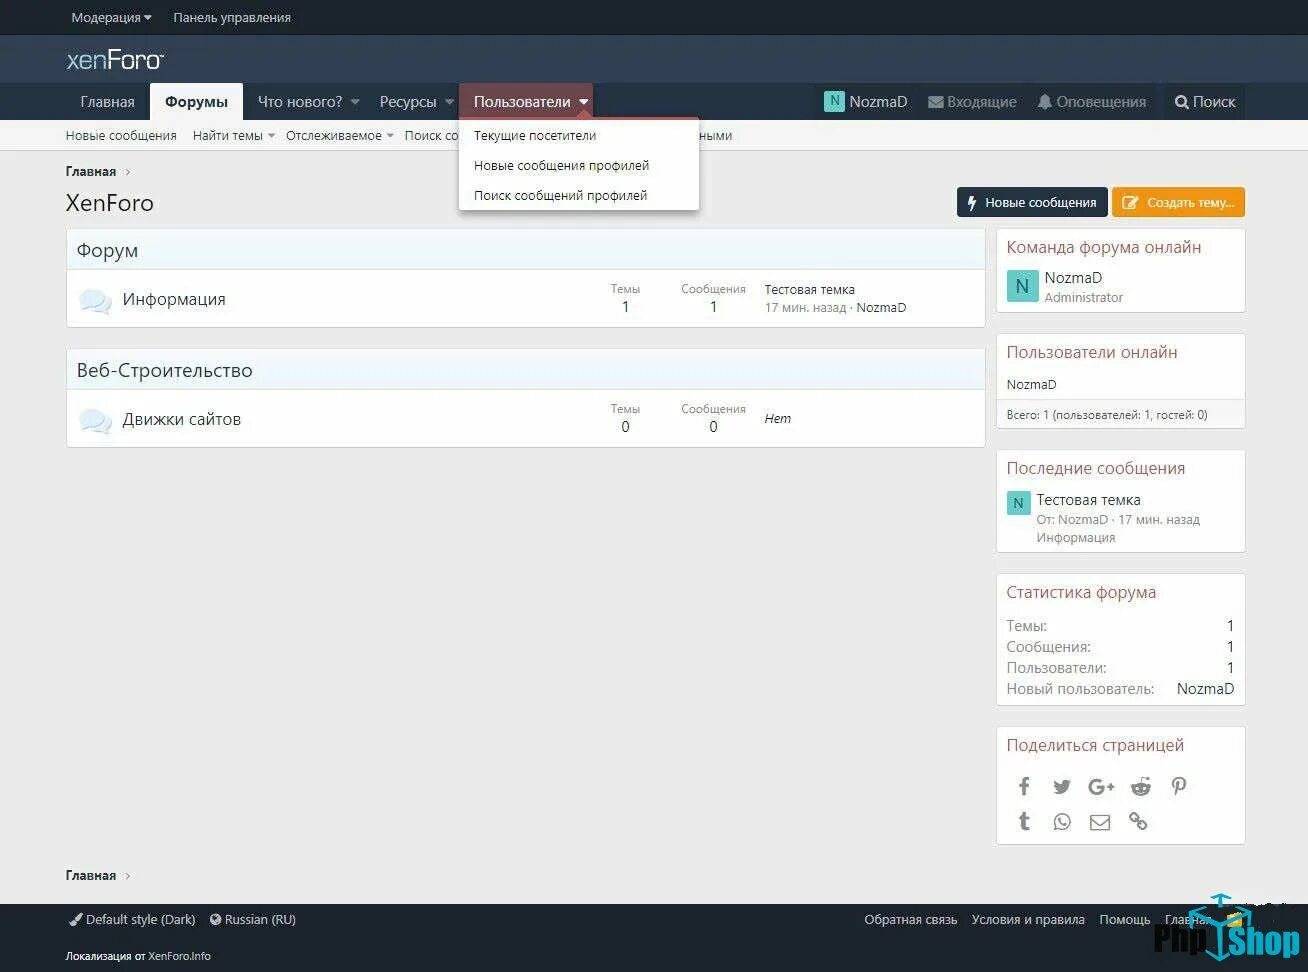
Task: Open XenForo.Info localization link
Action: click(x=180, y=956)
